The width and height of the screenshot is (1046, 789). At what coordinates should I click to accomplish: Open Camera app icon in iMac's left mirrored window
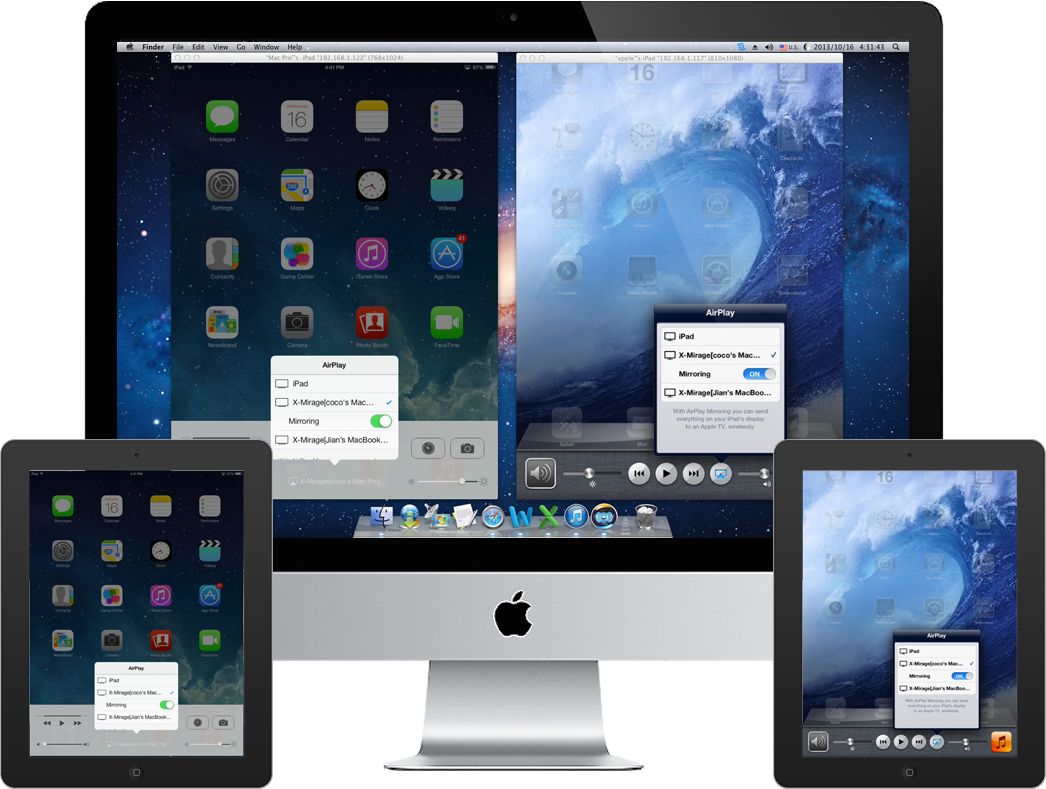pos(297,323)
